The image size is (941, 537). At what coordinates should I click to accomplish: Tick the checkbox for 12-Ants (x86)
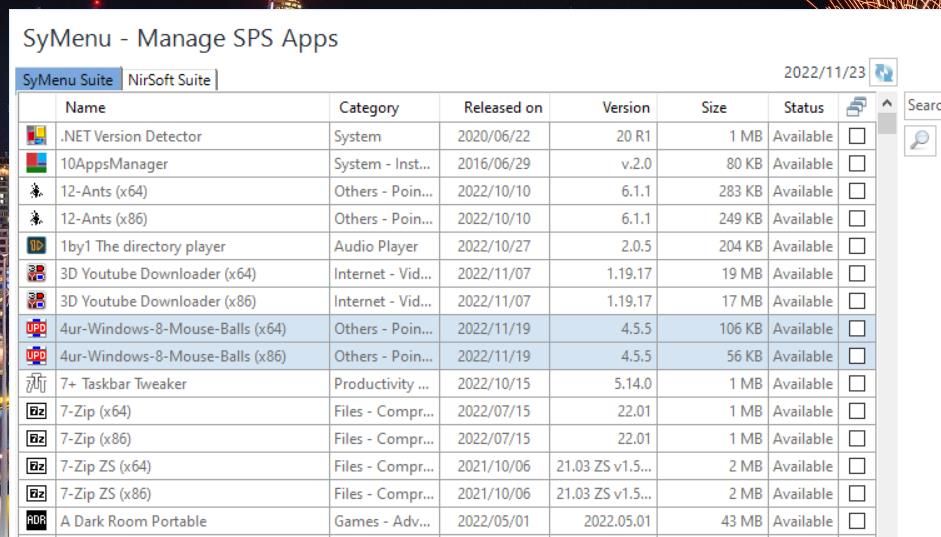[x=857, y=219]
